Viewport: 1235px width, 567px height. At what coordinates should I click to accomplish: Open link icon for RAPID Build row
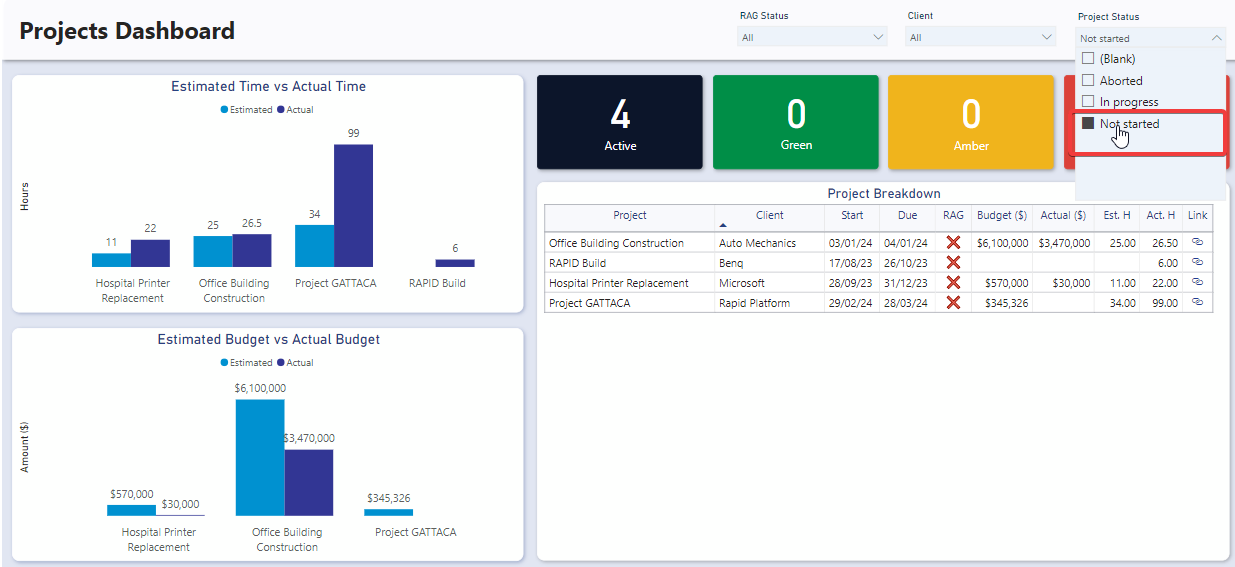1197,262
